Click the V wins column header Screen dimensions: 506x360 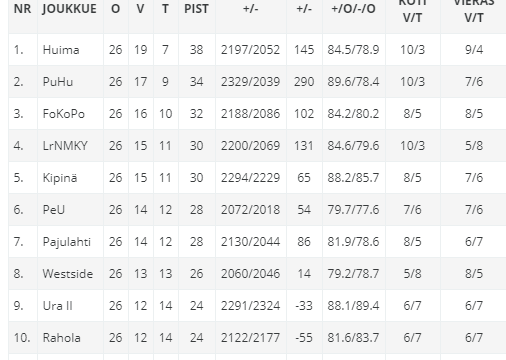pyautogui.click(x=141, y=9)
